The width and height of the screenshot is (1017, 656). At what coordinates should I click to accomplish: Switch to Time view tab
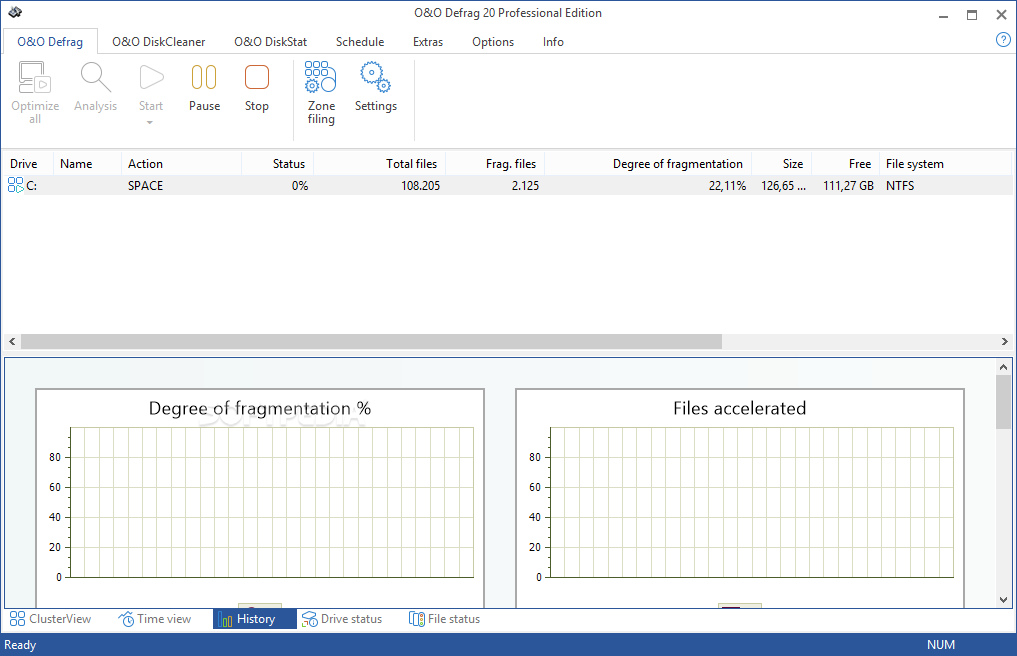[x=154, y=619]
